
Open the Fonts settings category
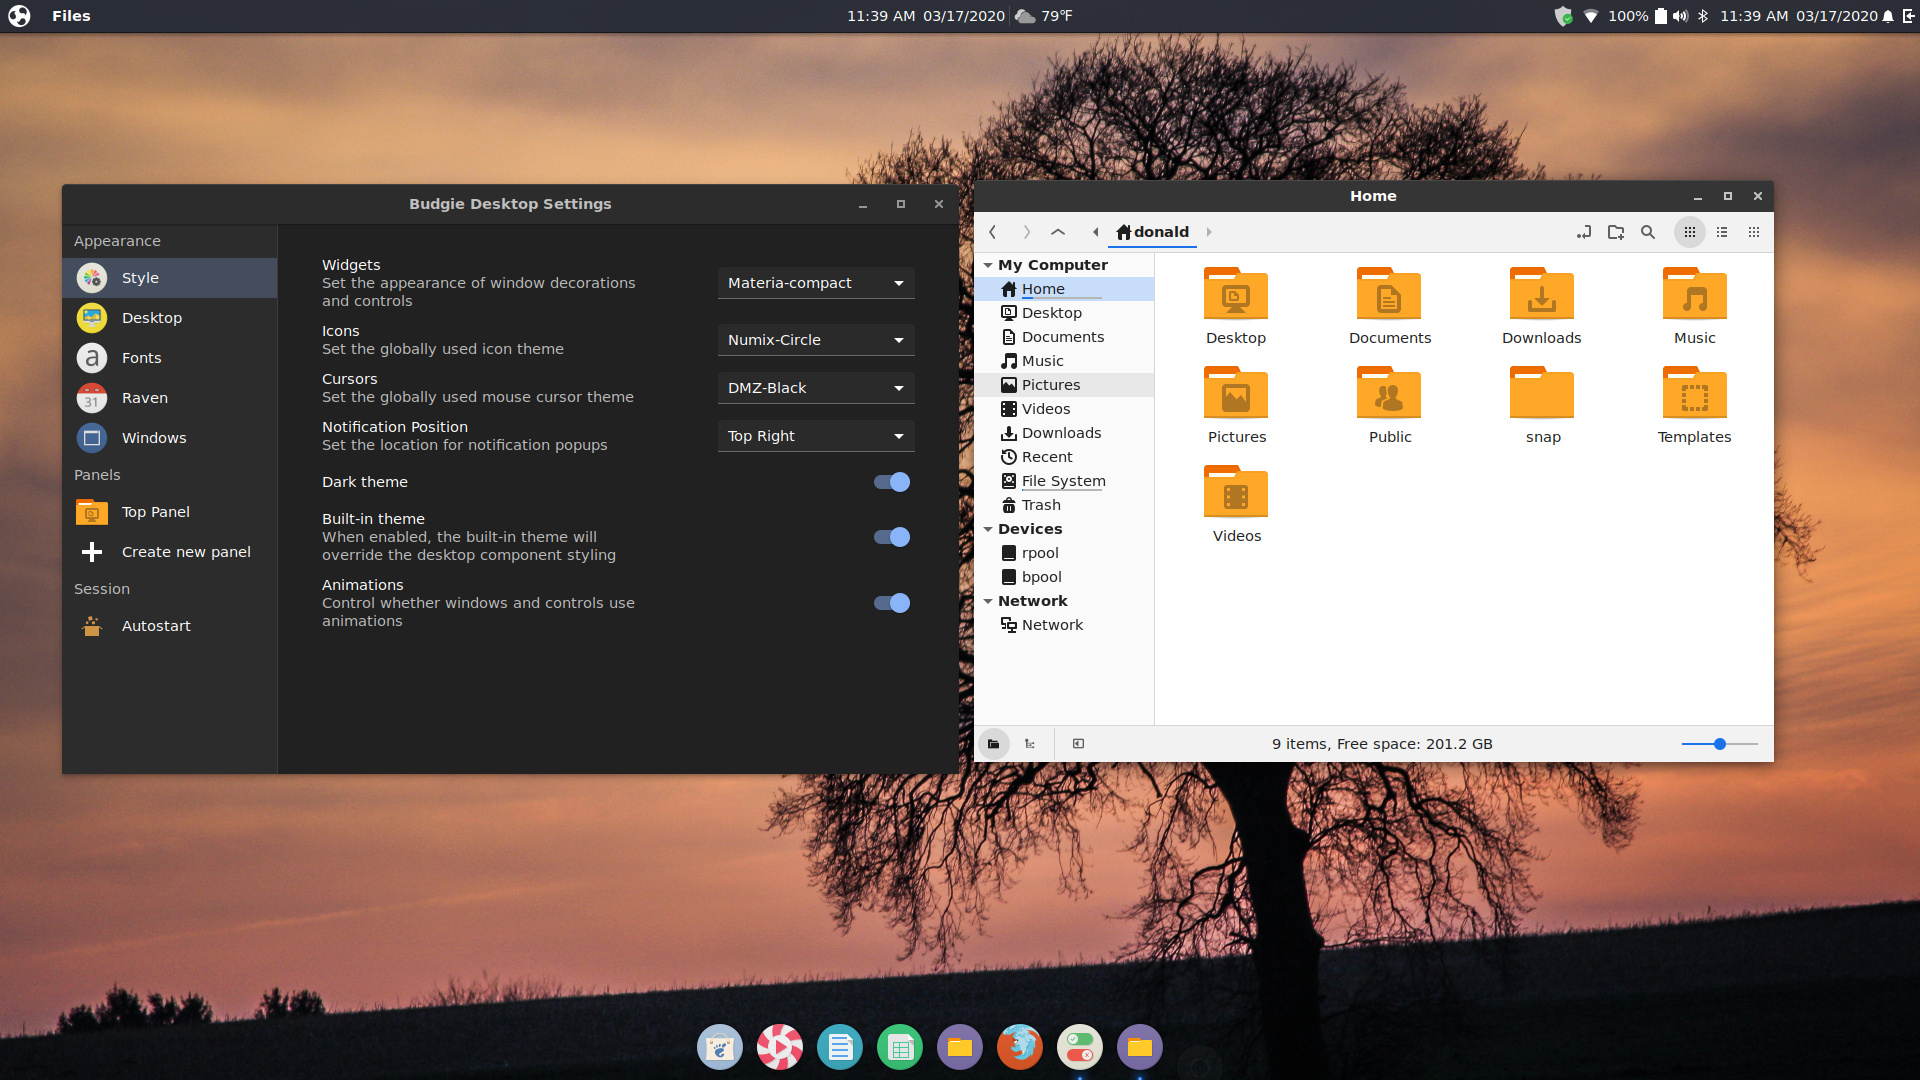(x=141, y=357)
